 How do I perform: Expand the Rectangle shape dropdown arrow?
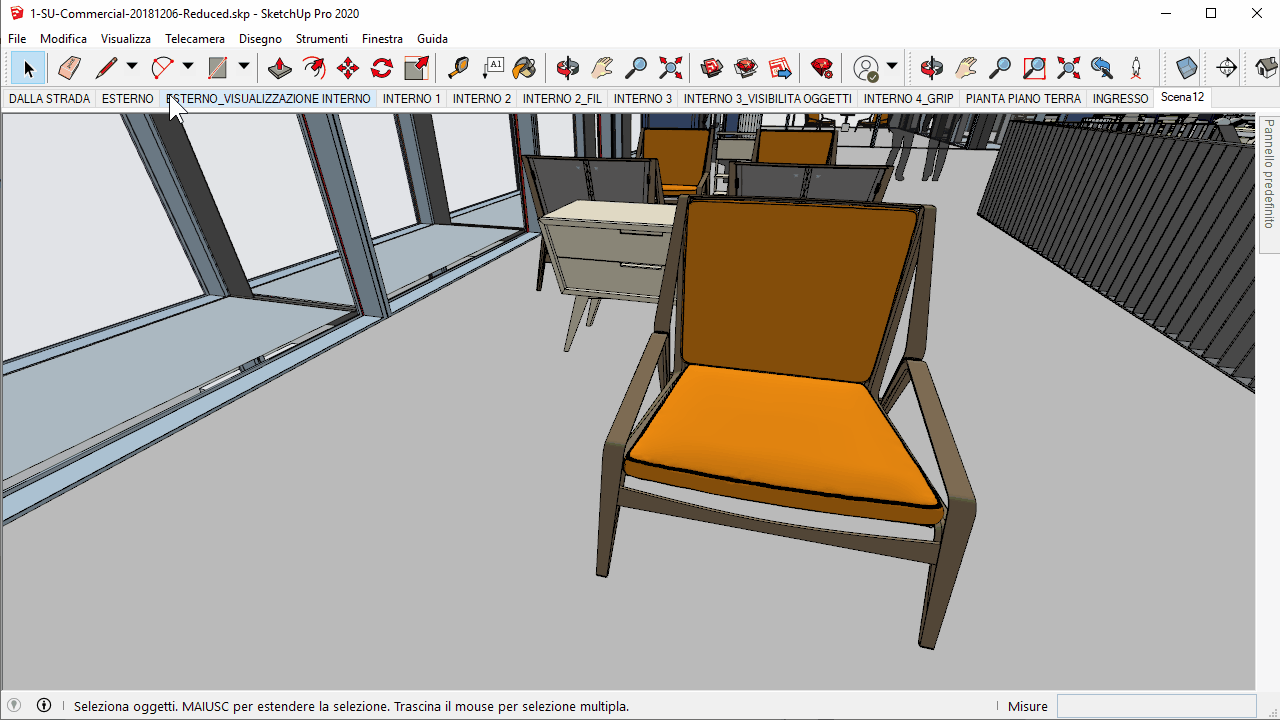(243, 67)
